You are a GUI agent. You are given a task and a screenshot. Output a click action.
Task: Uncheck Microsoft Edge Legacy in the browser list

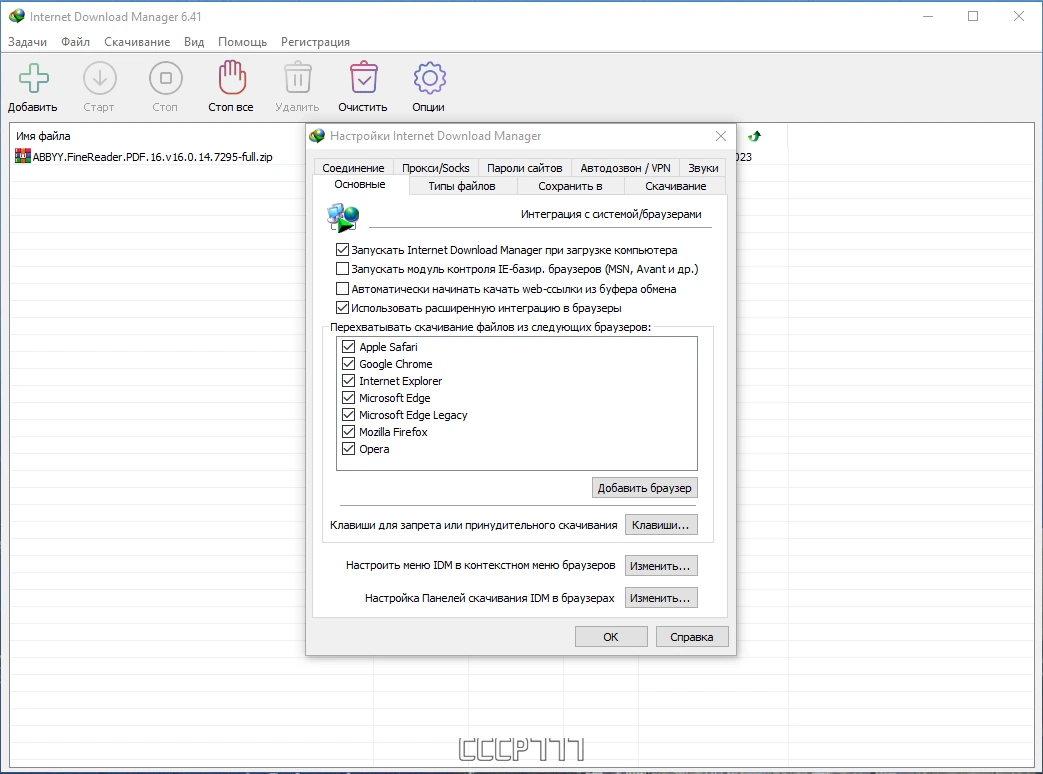[348, 414]
